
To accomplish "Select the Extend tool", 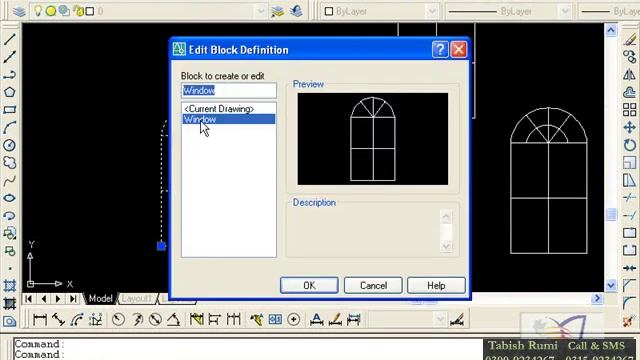I will point(629,216).
